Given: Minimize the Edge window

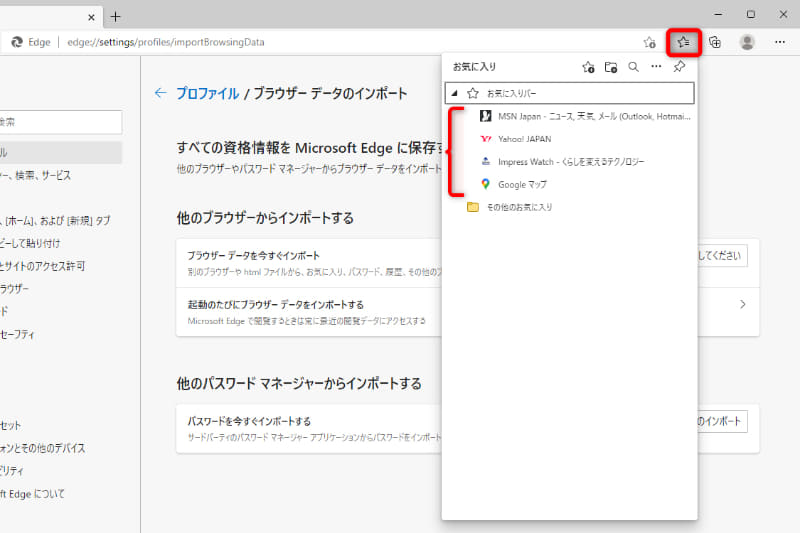Looking at the screenshot, I should click(718, 15).
